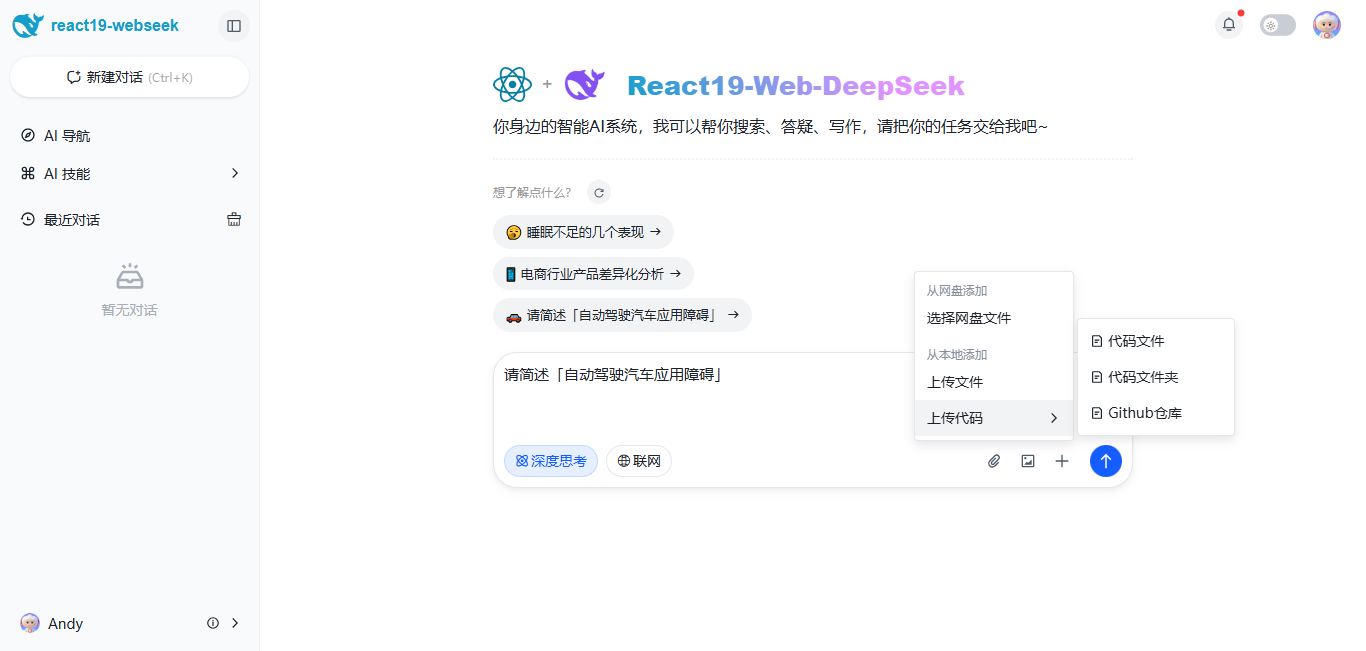Click the 想了解点什么? label

[532, 193]
